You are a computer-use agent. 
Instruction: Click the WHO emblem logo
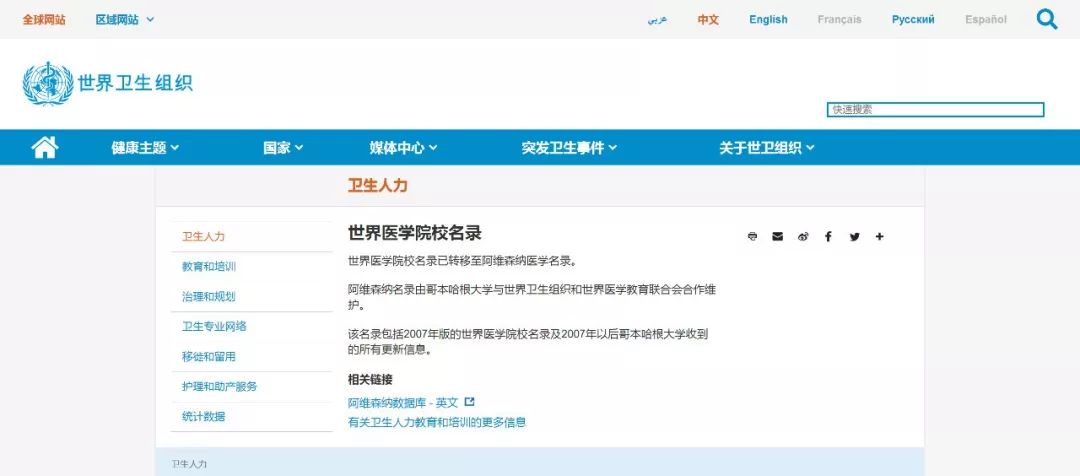point(48,83)
